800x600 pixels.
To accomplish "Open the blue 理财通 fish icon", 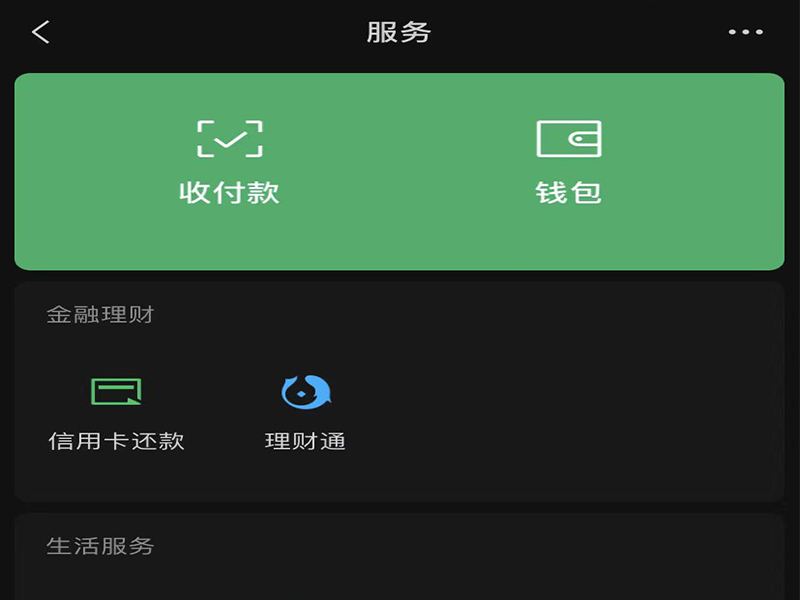I will [306, 392].
